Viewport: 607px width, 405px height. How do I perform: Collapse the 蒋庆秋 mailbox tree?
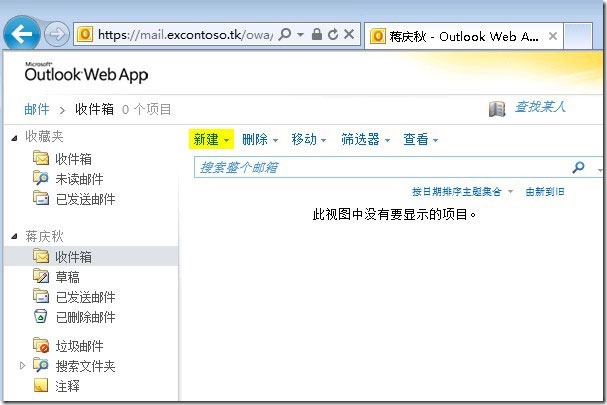(x=12, y=237)
